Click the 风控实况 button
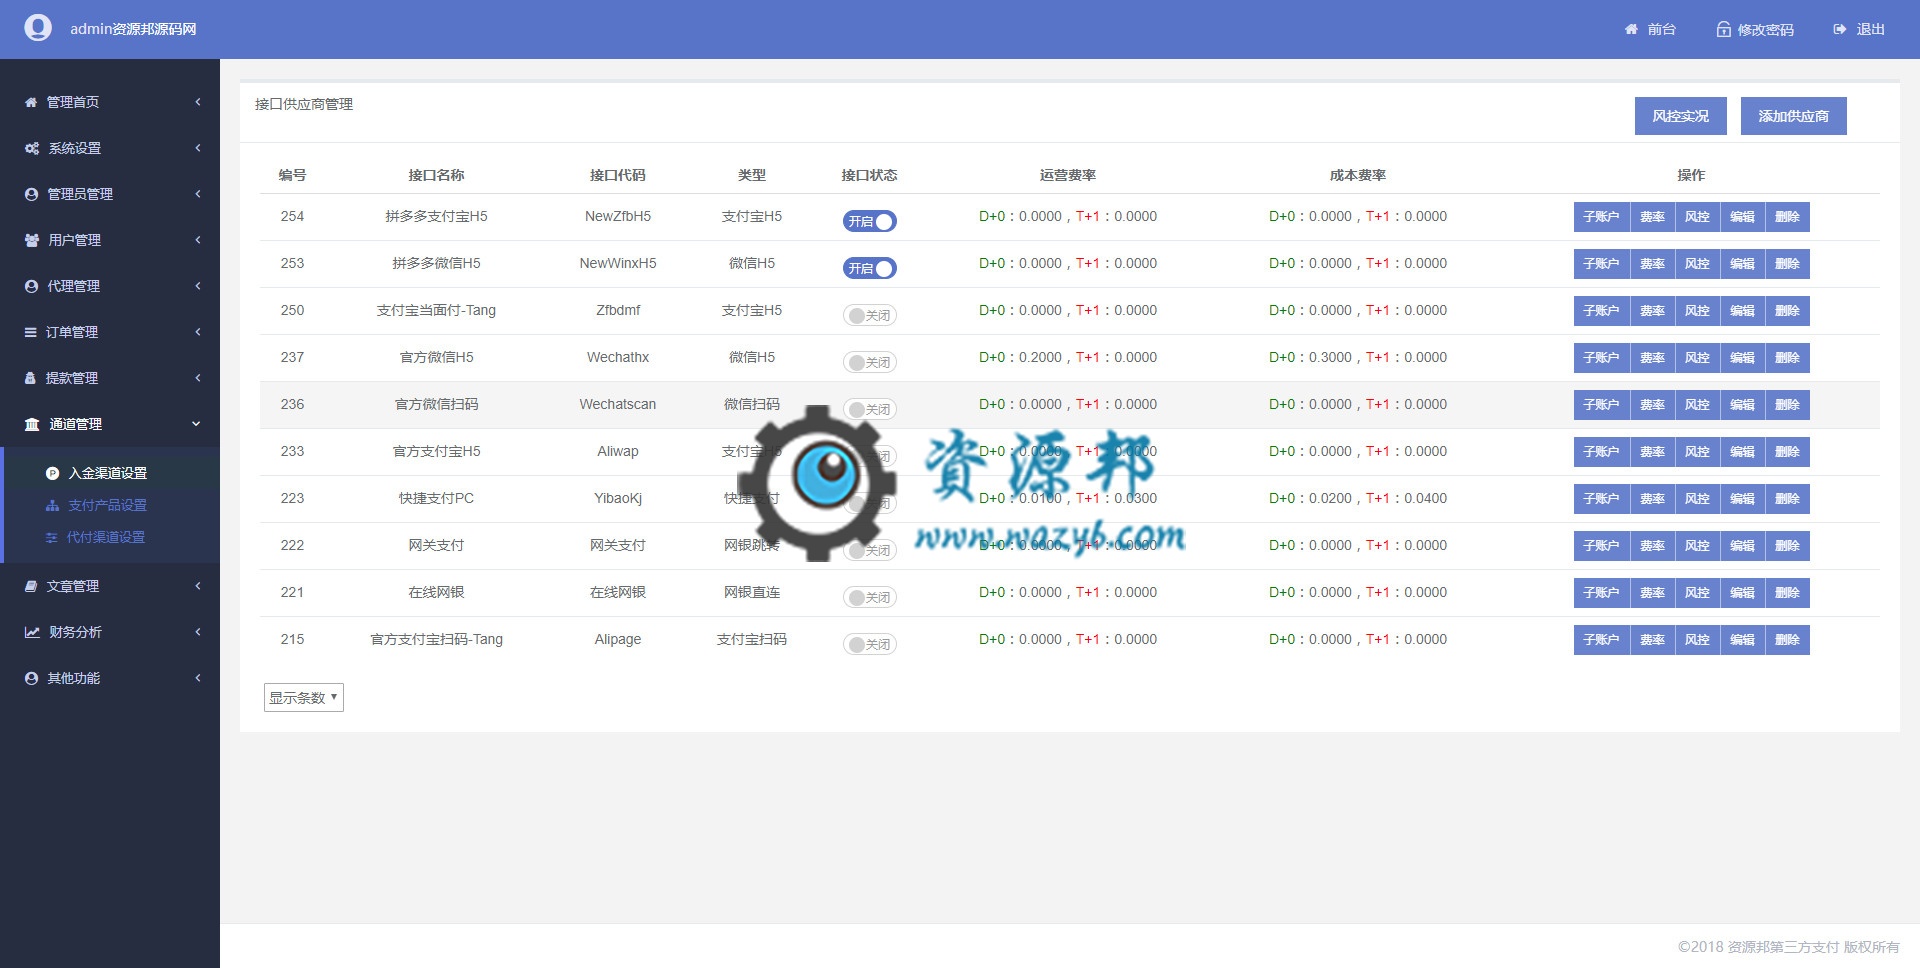The image size is (1920, 968). click(x=1680, y=116)
